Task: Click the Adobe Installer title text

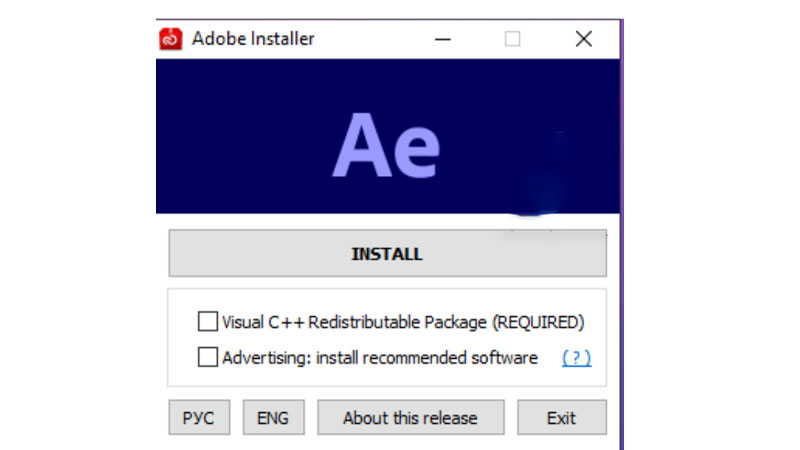Action: tap(253, 39)
